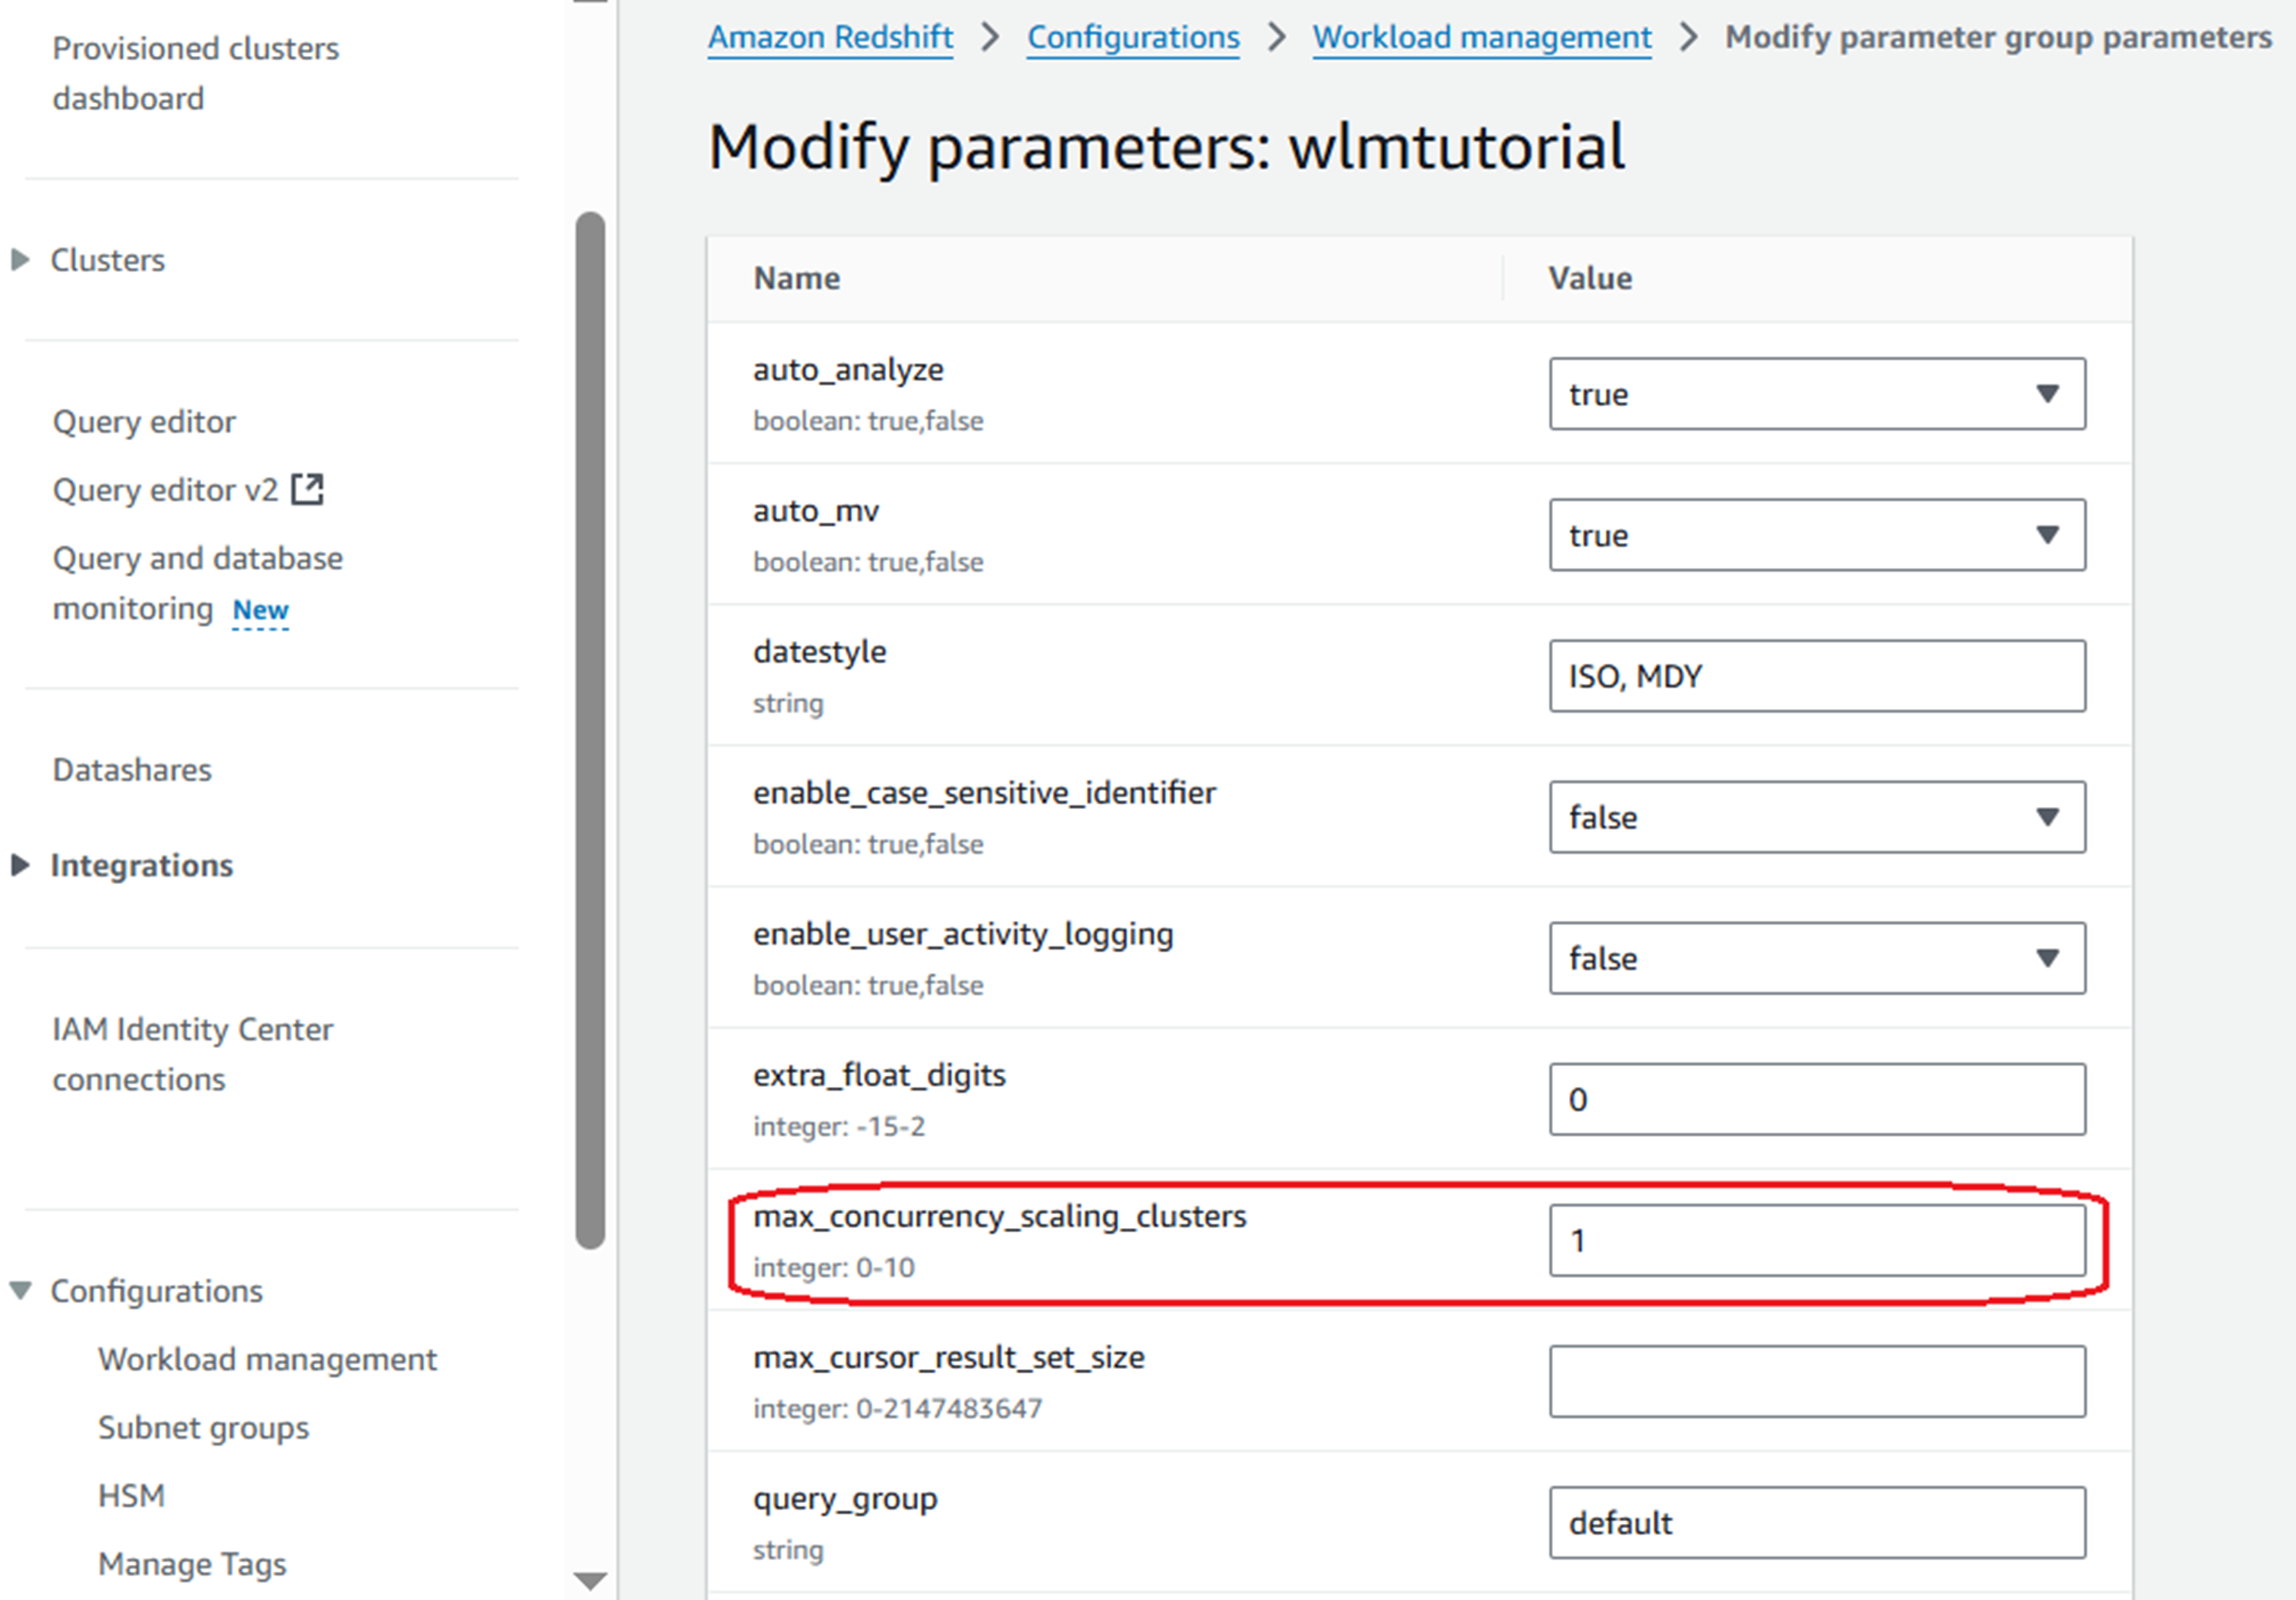Open the Configurations breadcrumb link
2296x1600 pixels.
(1133, 37)
